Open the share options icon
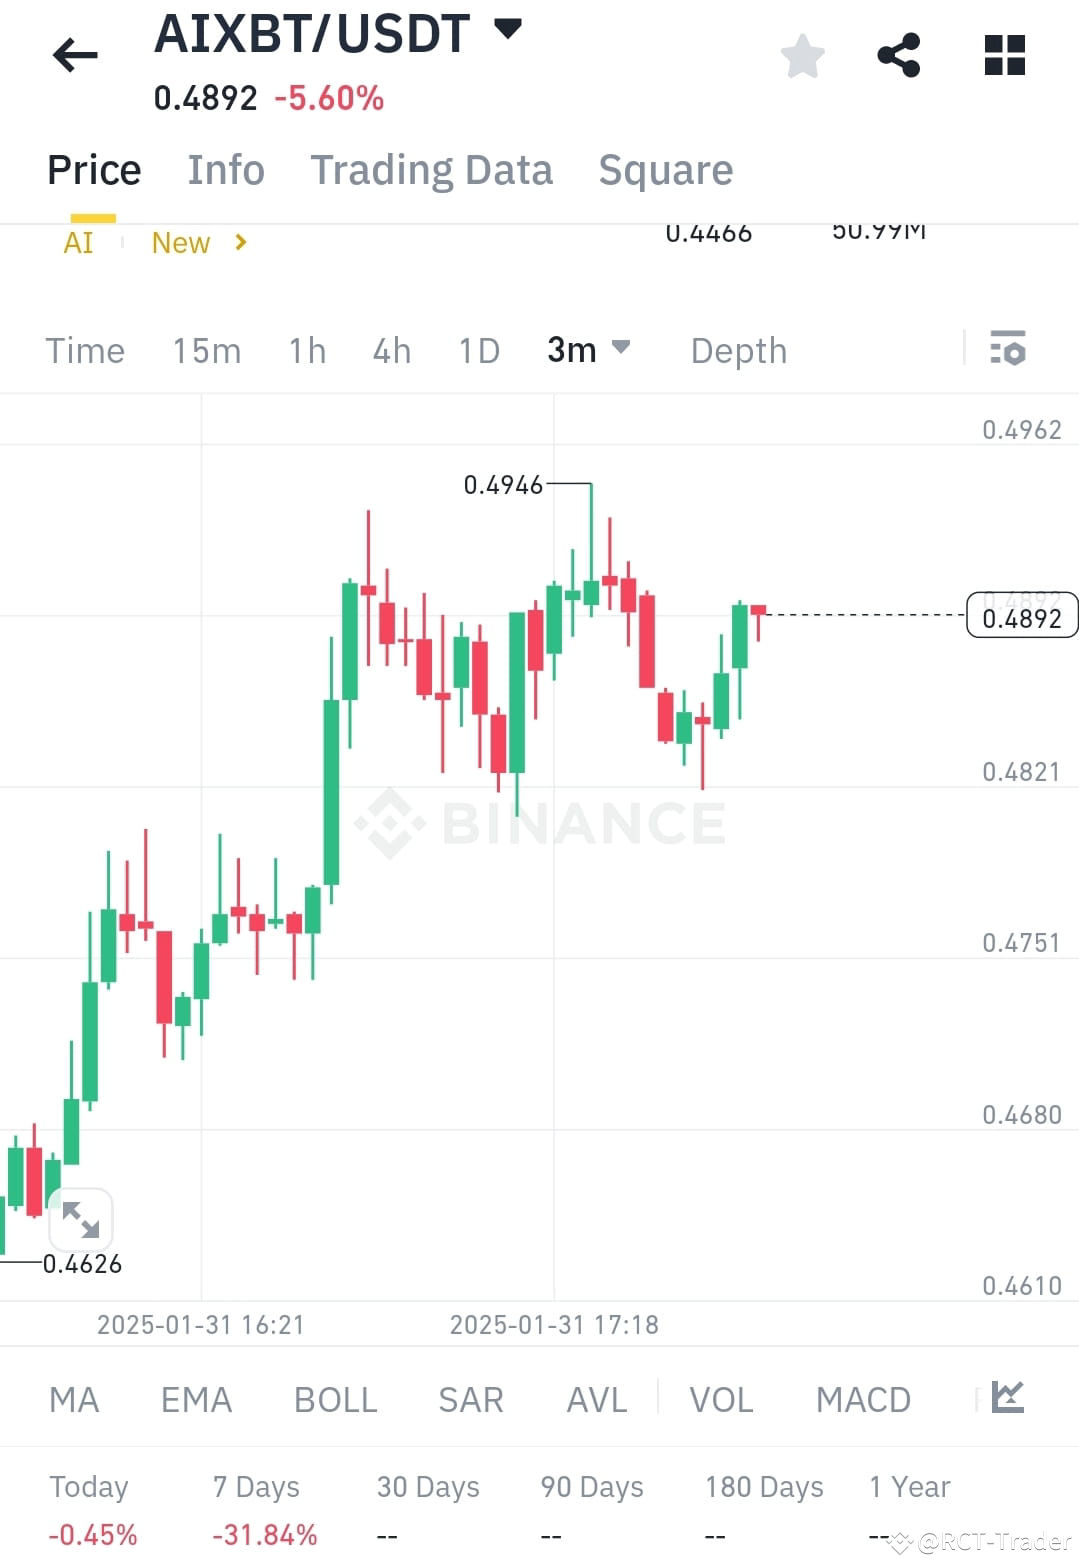Screen dimensions: 1079x1564 tap(899, 56)
